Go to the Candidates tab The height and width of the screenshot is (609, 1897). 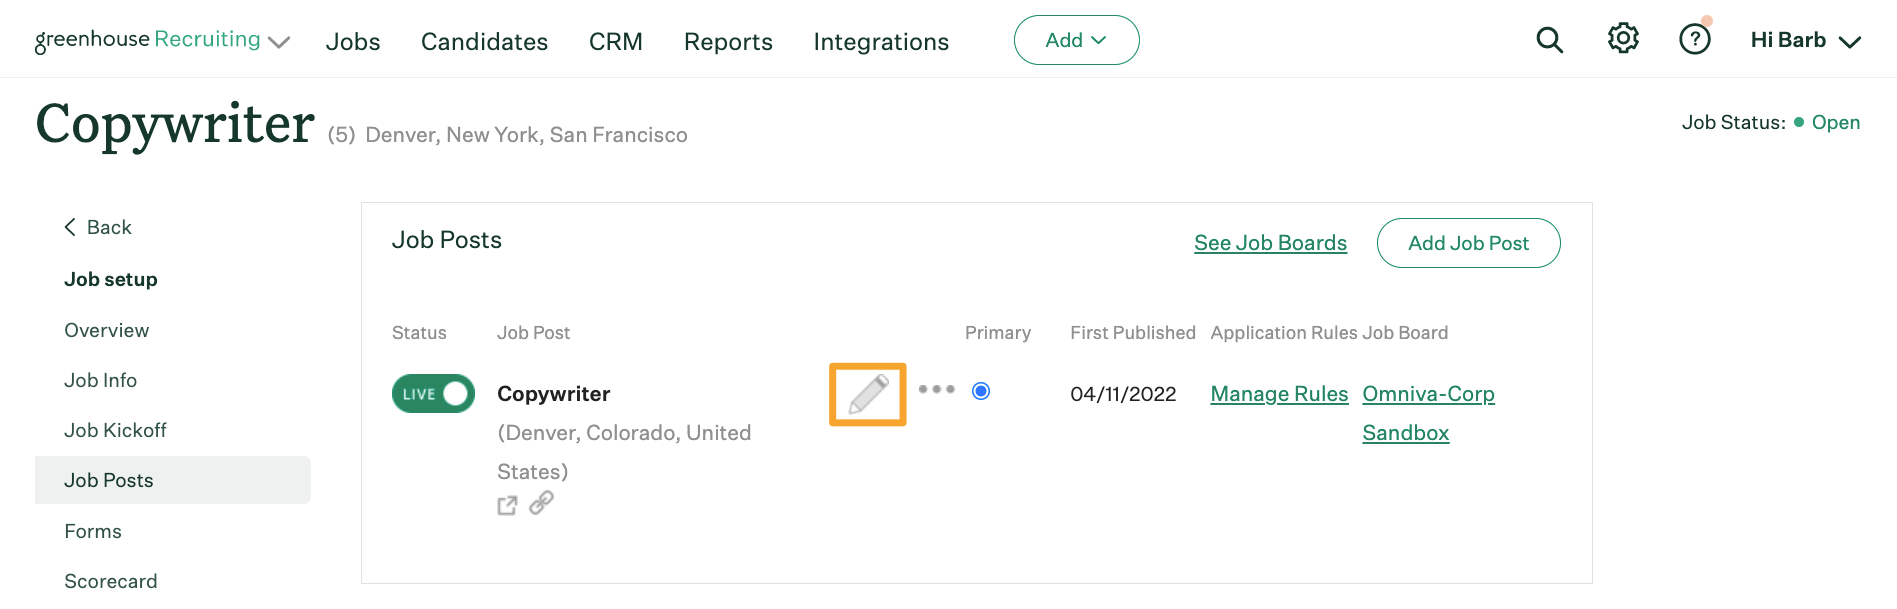click(484, 42)
